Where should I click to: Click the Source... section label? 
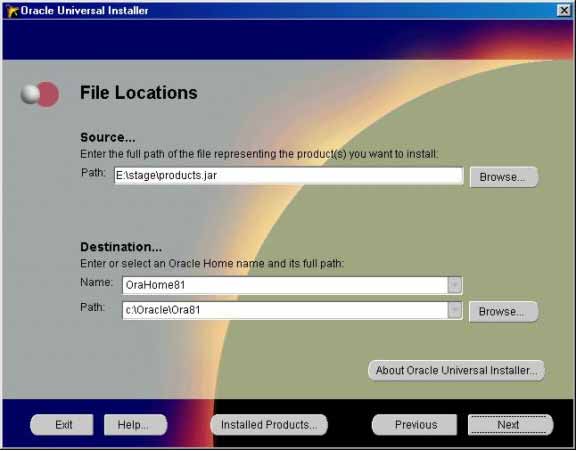click(108, 137)
